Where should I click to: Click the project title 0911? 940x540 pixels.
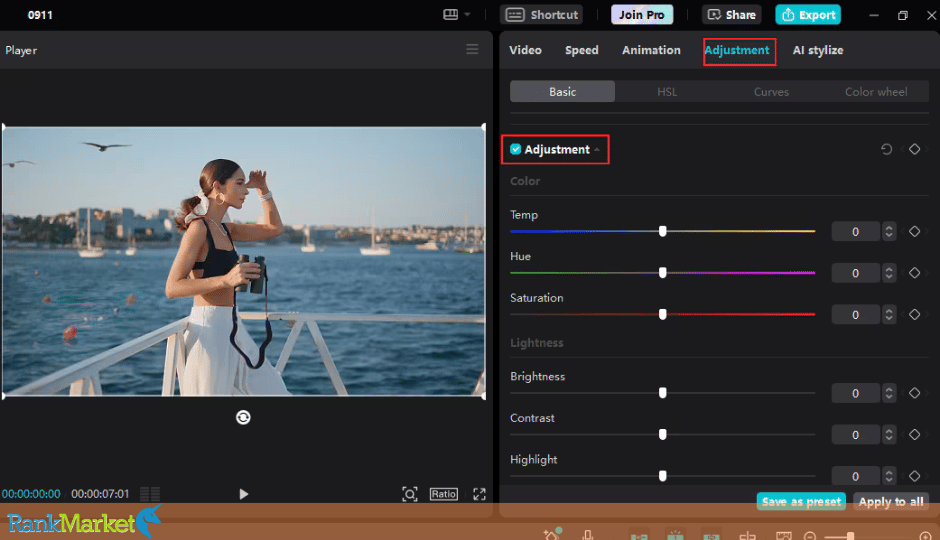point(40,15)
